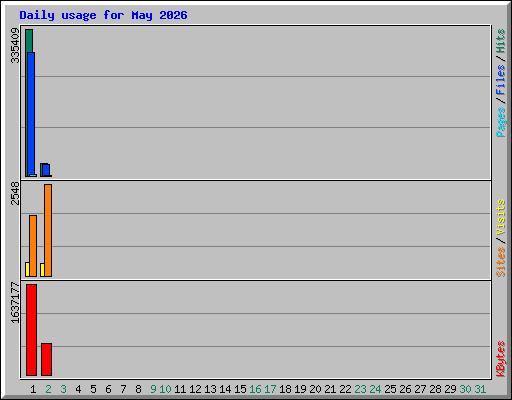Click day 2 on the x-axis
512x400 pixels.
pos(48,389)
